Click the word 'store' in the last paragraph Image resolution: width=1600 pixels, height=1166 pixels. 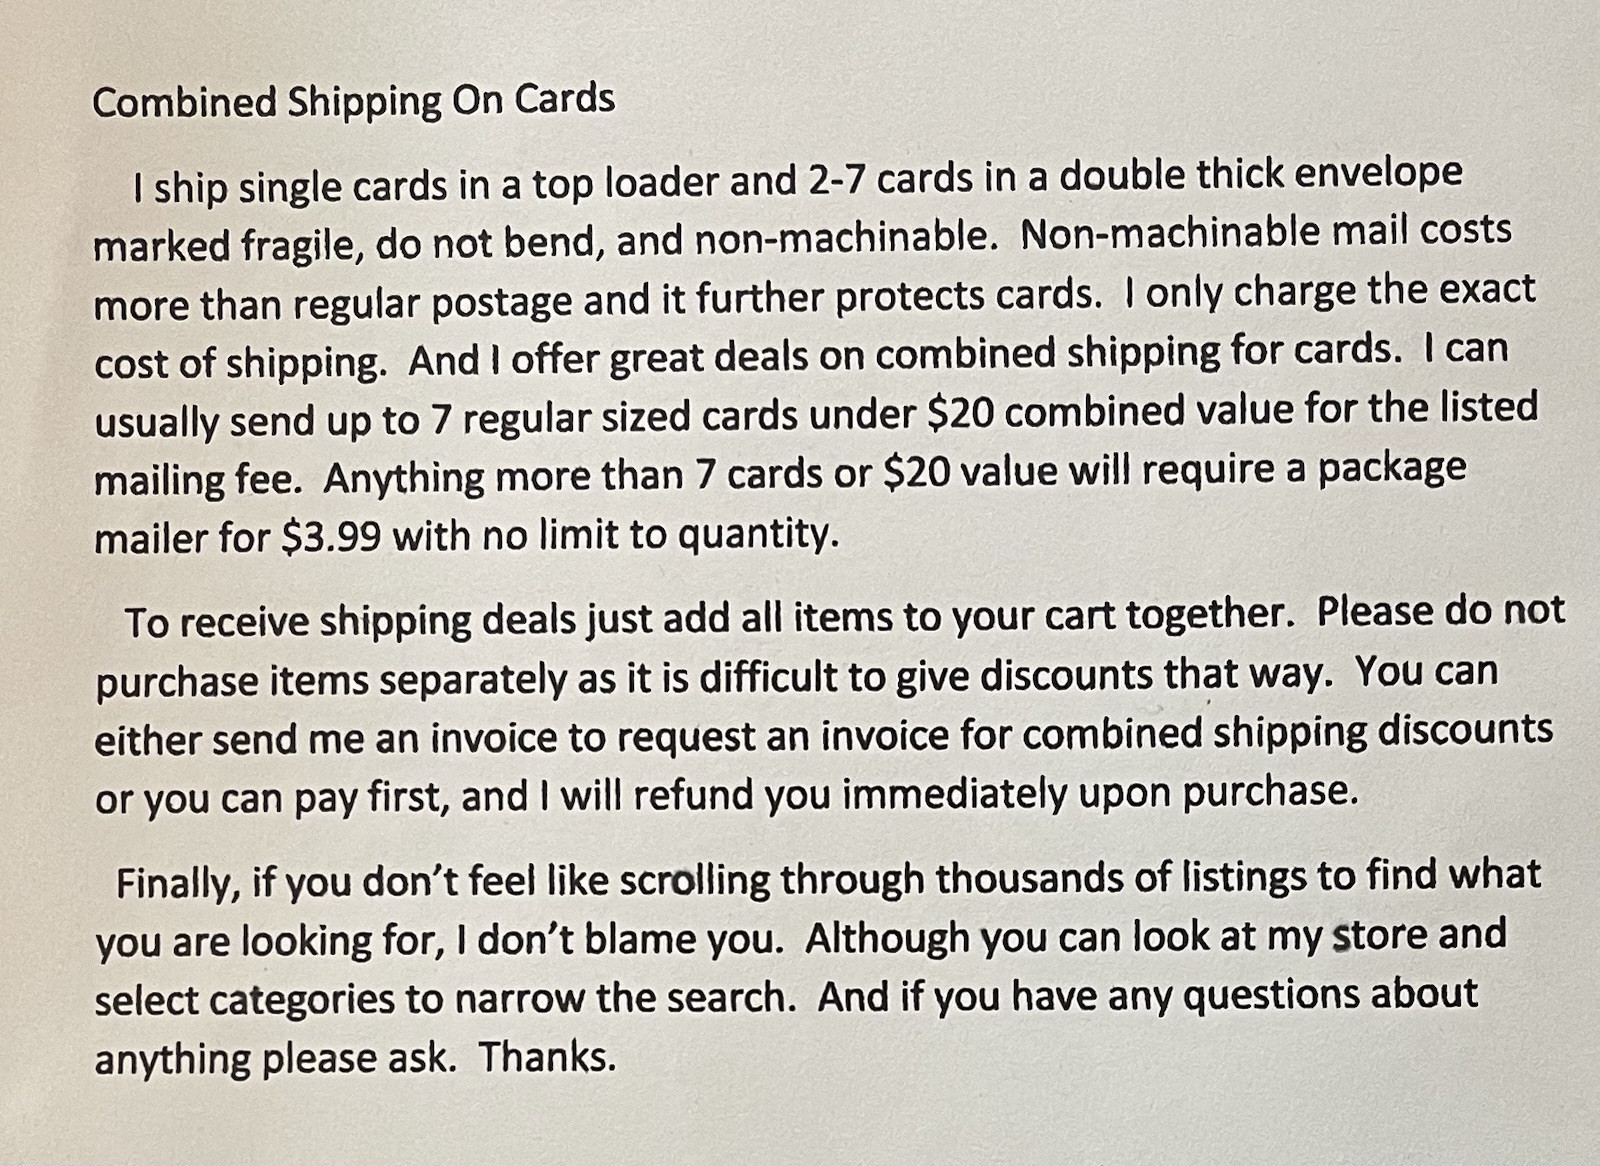pyautogui.click(x=1381, y=936)
